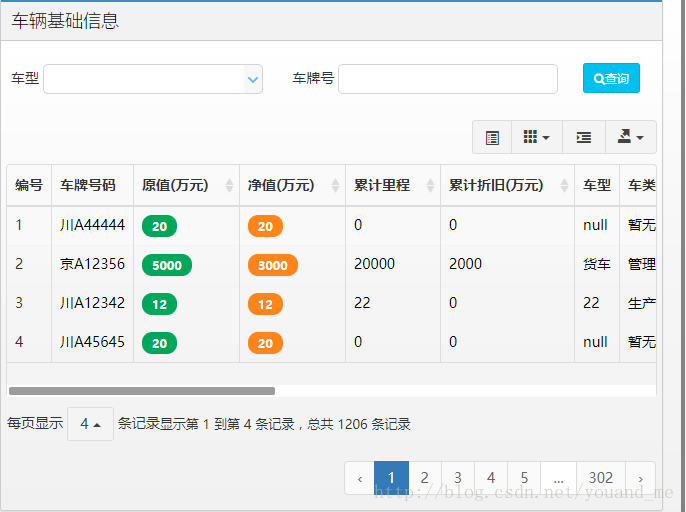Jump to last page 302
The image size is (686, 512).
601,478
